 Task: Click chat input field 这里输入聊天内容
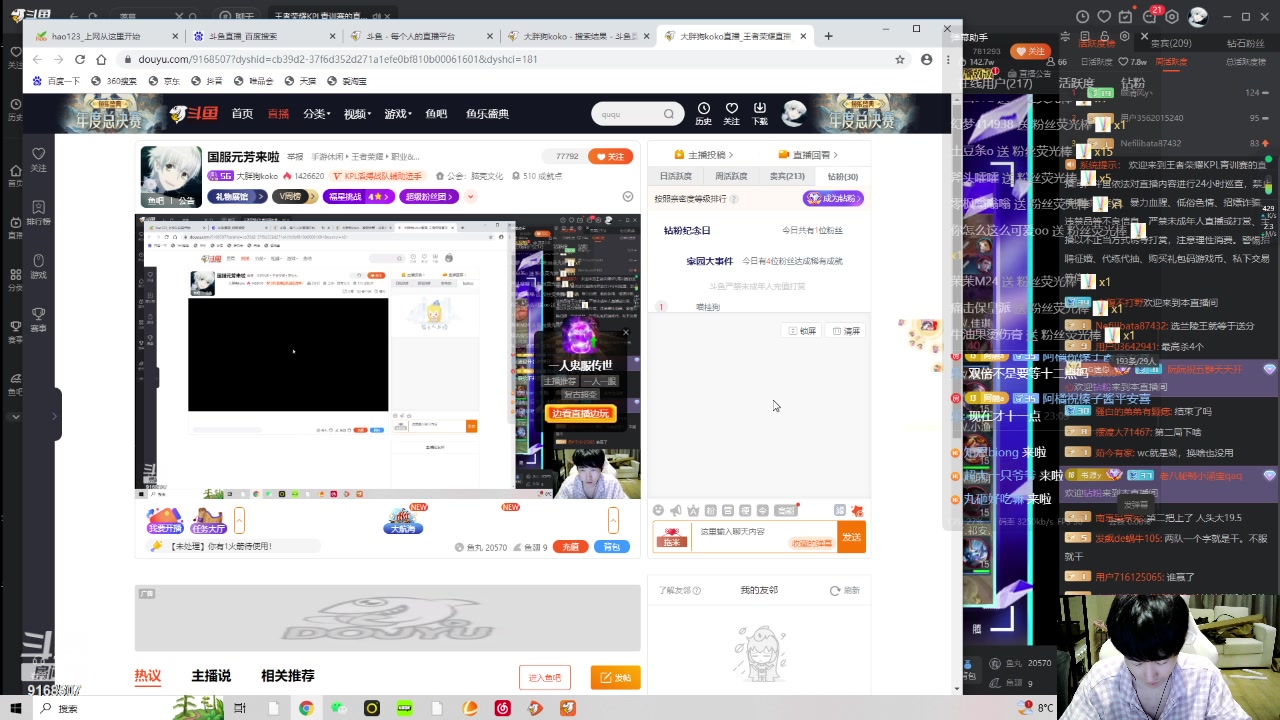tap(764, 537)
